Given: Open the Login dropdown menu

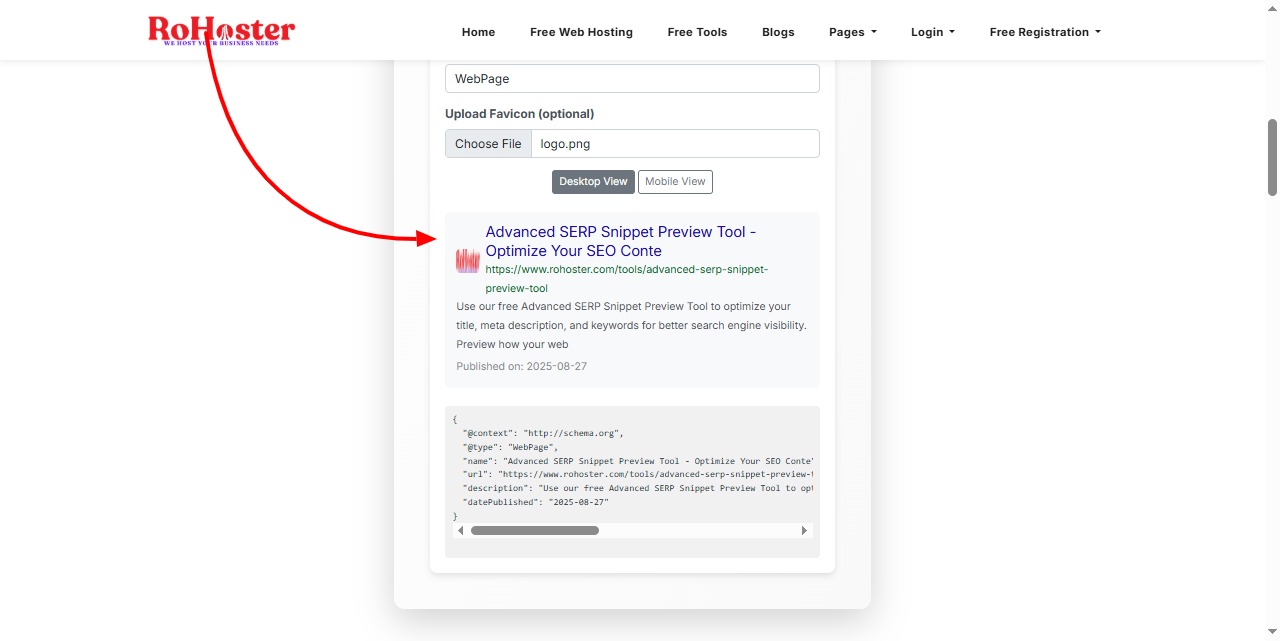Looking at the screenshot, I should point(932,32).
